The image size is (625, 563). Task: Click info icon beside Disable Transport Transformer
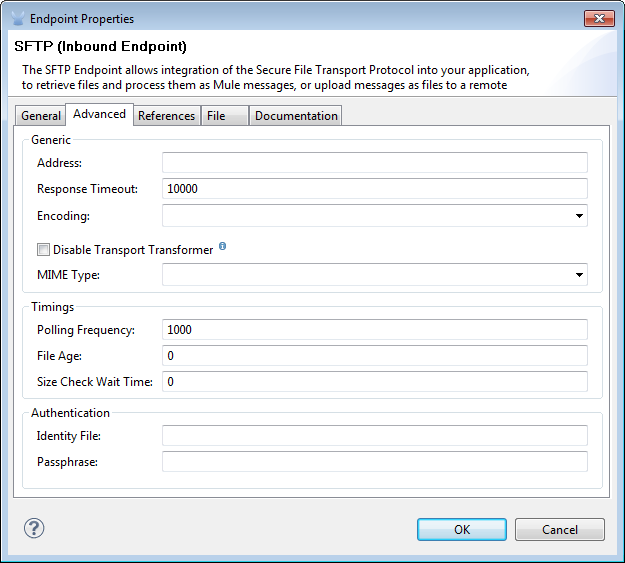click(222, 247)
